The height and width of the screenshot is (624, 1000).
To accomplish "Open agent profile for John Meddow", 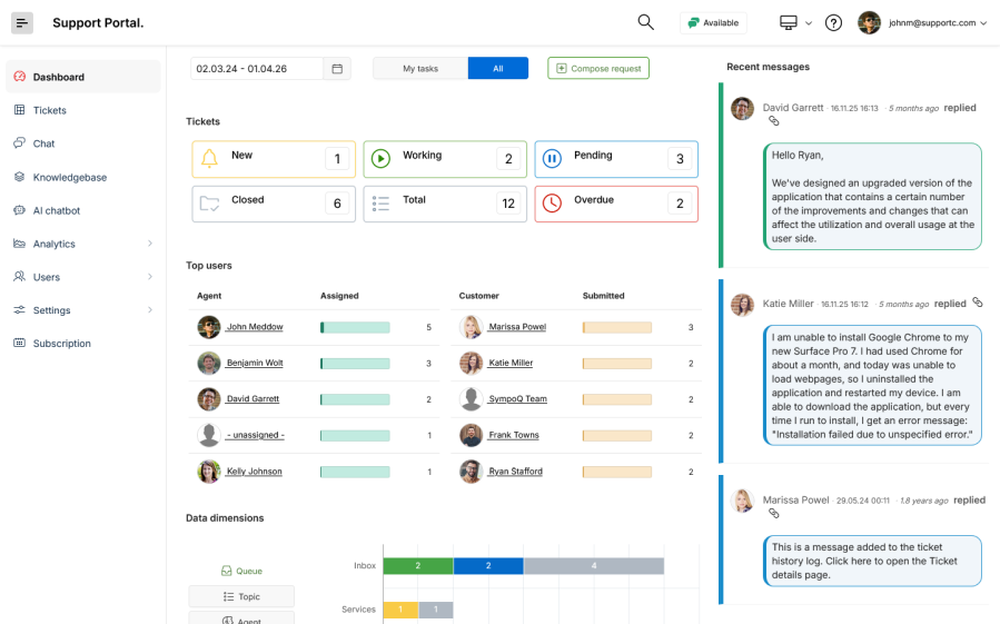I will [254, 327].
